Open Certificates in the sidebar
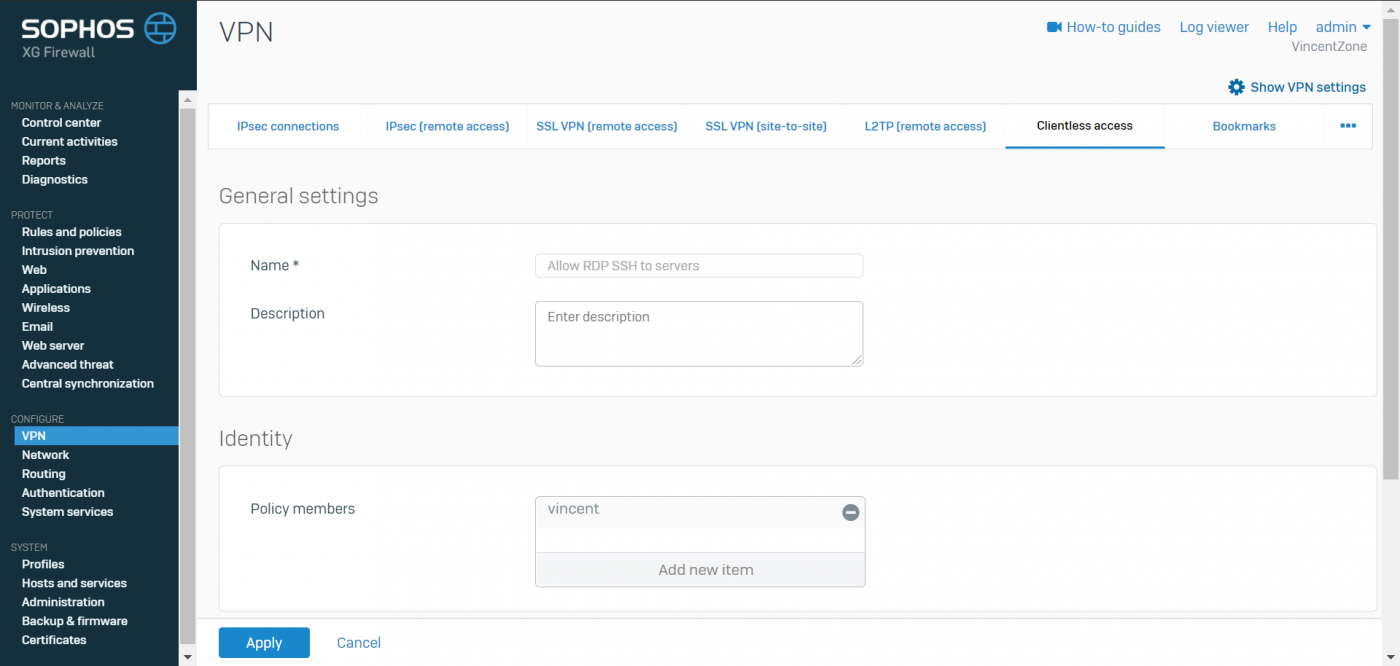Screen dimensions: 1400x666 [x=54, y=641]
